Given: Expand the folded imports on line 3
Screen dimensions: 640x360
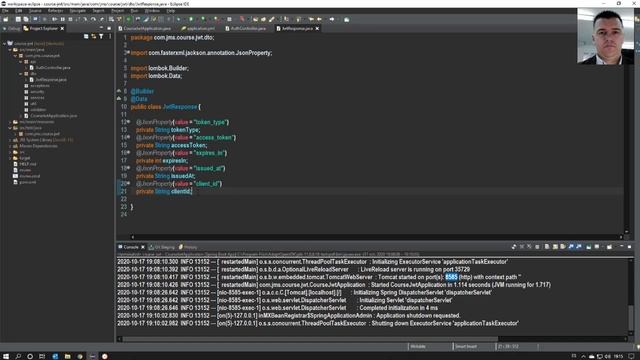Looking at the screenshot, I should (128, 52).
